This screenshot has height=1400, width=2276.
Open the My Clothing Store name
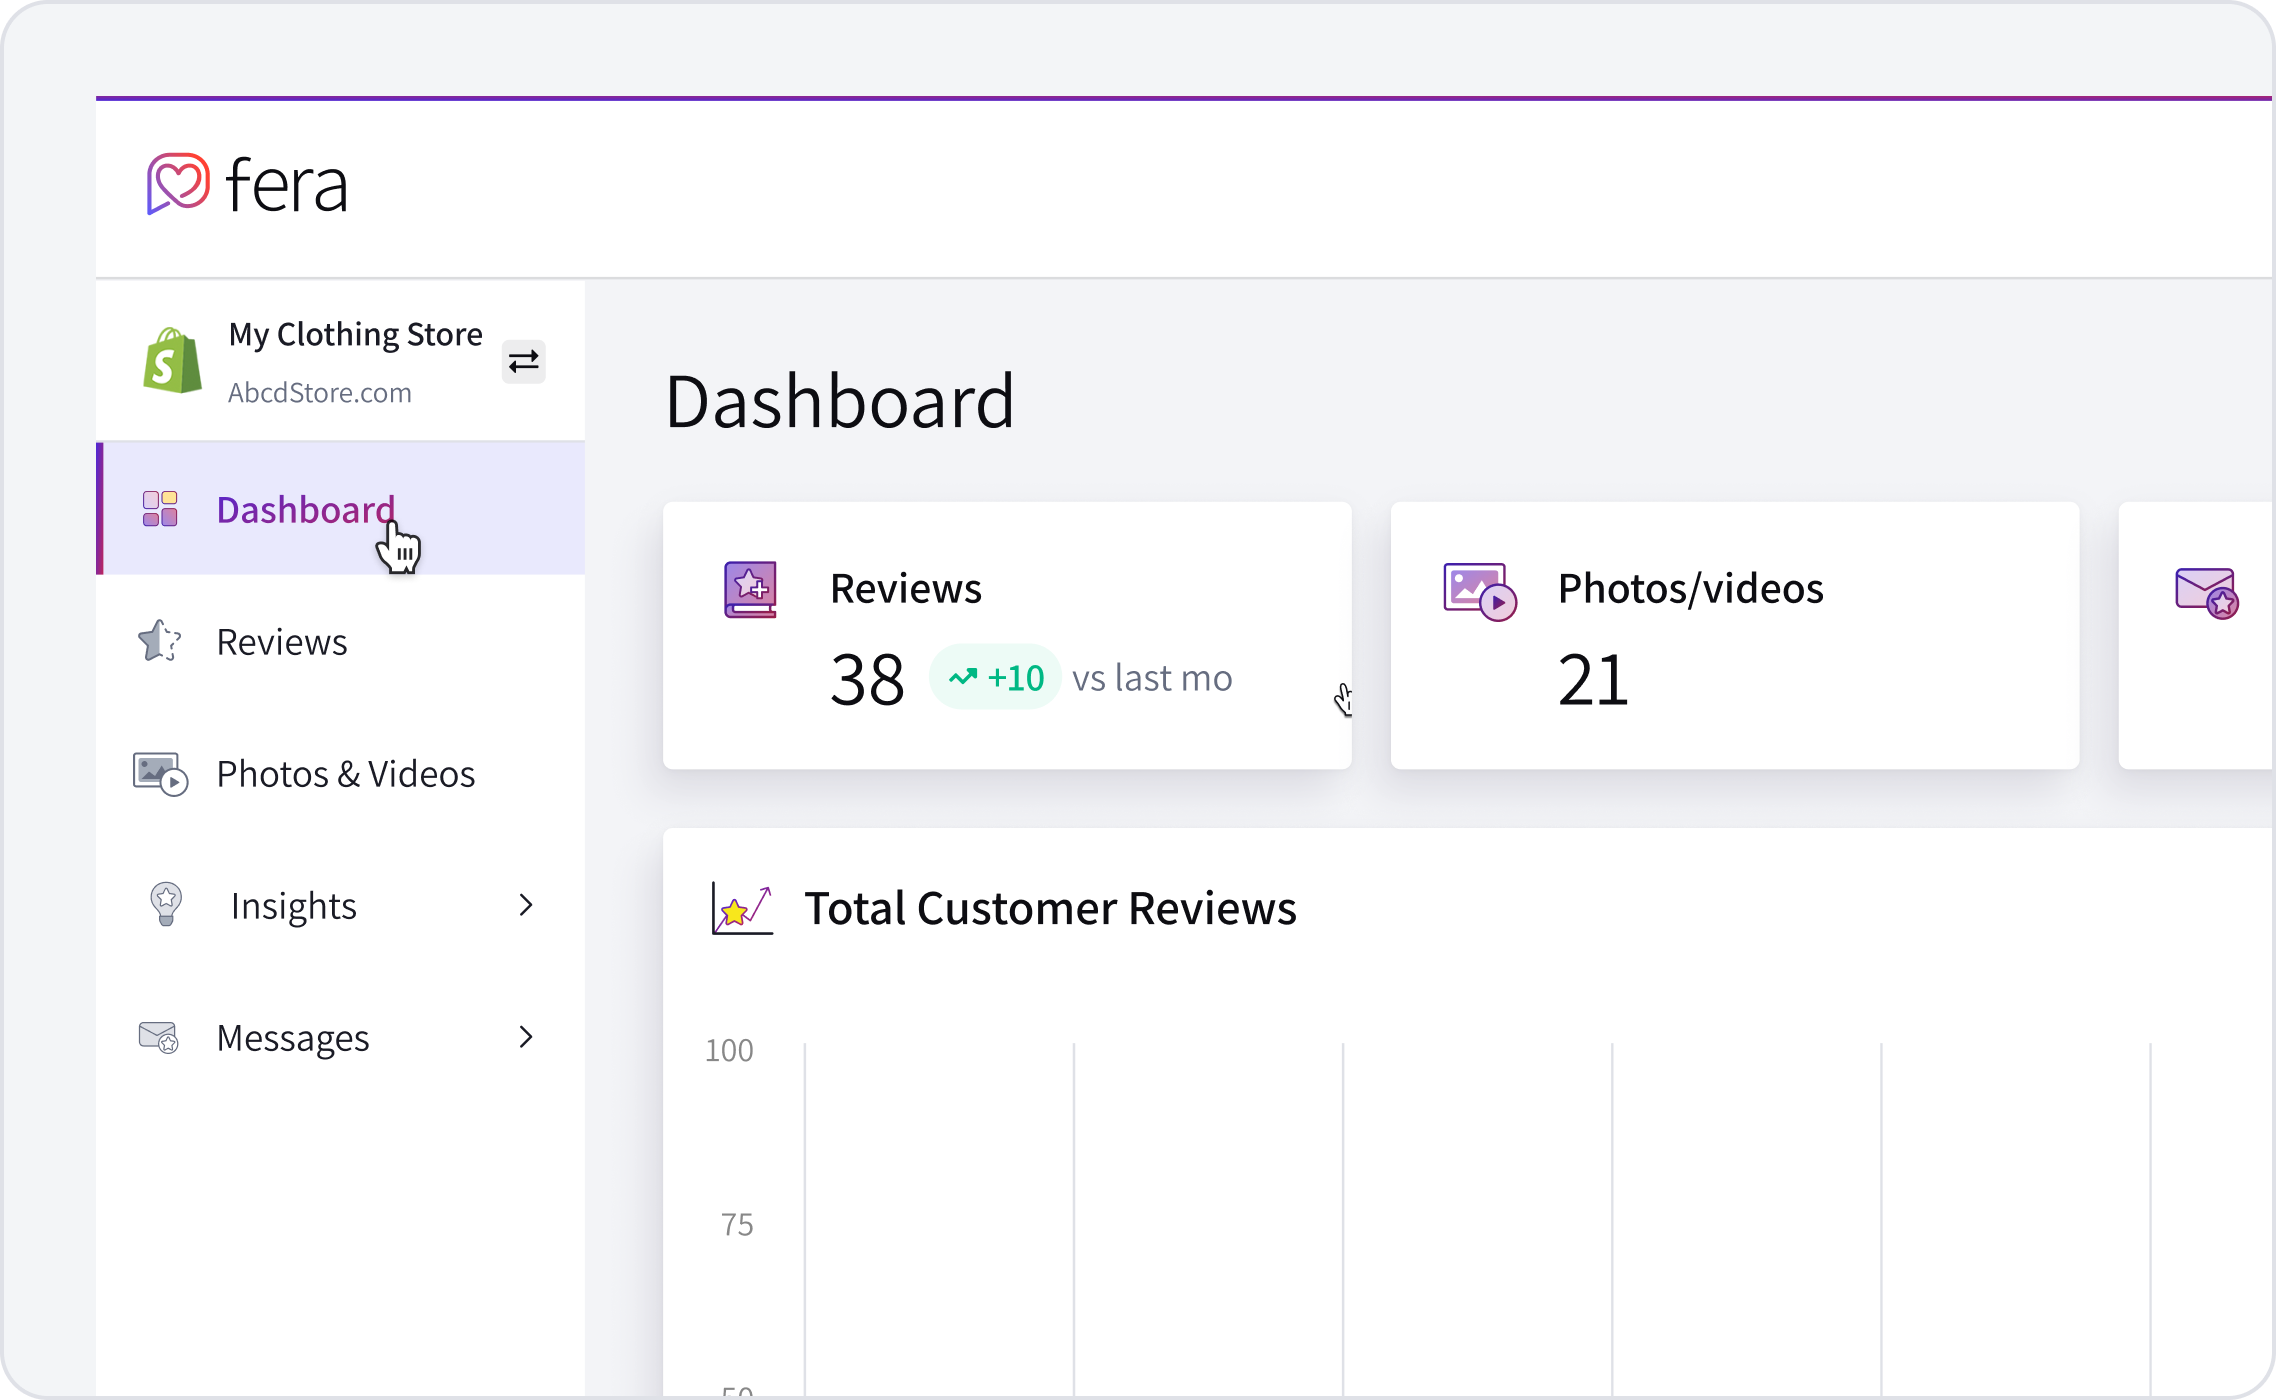[x=355, y=334]
